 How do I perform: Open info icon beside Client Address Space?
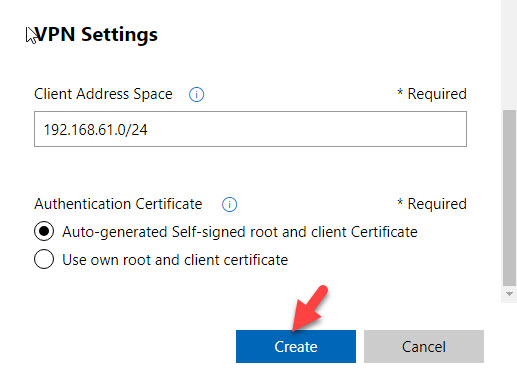pos(196,95)
